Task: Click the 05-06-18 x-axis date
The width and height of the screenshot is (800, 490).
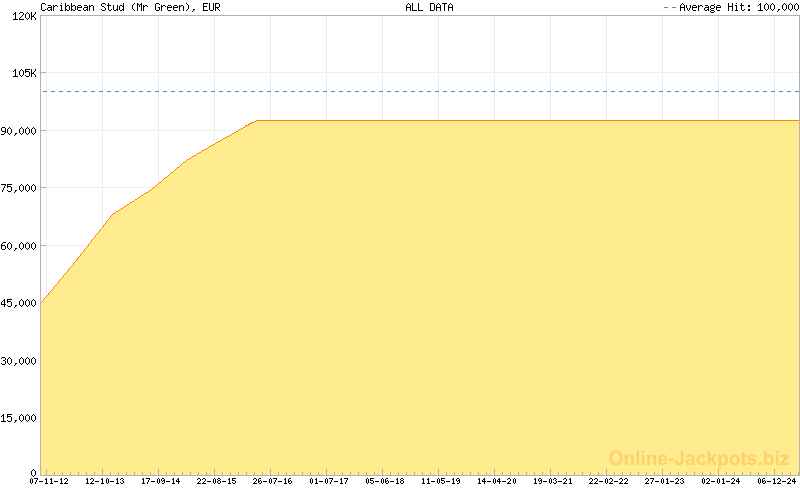Action: click(385, 481)
